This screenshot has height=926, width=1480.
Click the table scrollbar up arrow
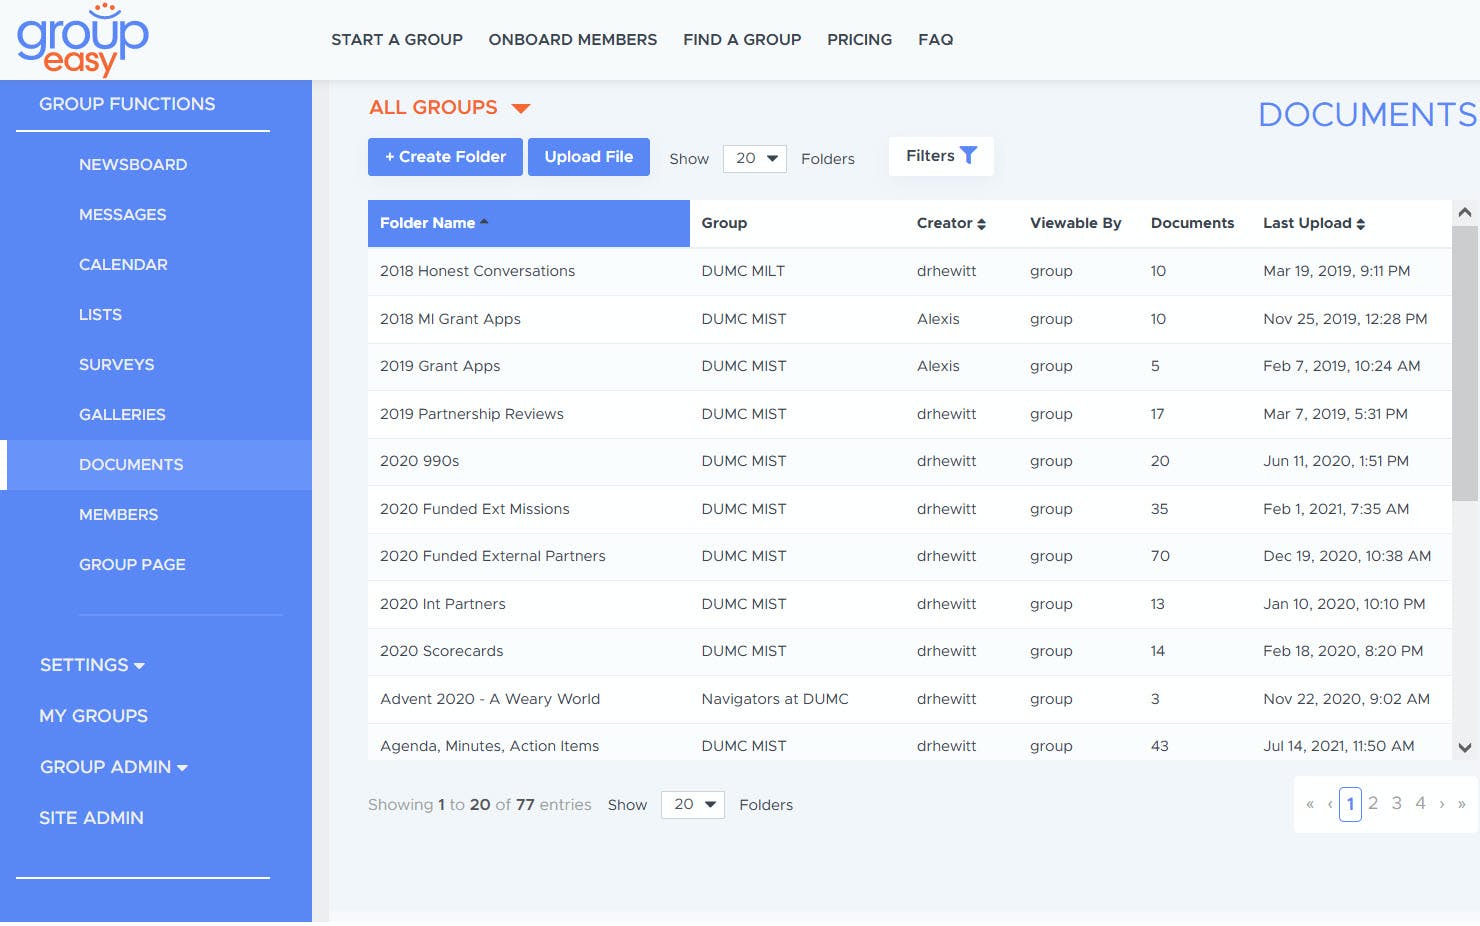tap(1465, 212)
